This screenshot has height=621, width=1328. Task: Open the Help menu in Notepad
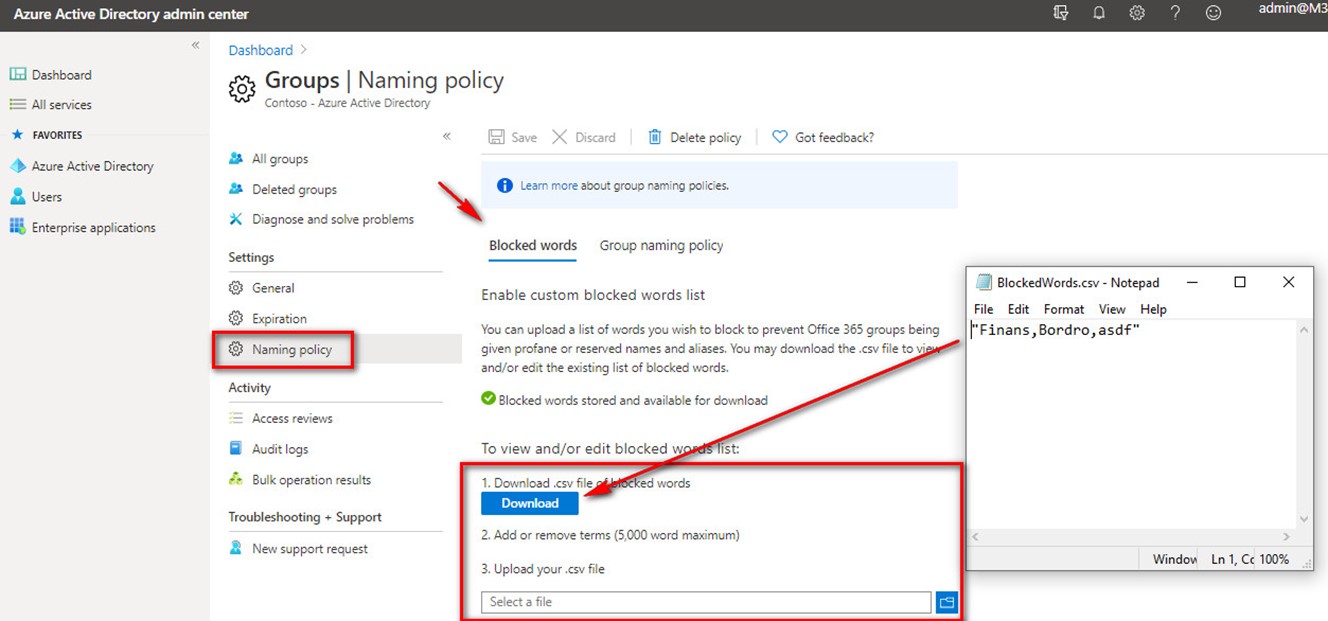click(x=1153, y=309)
